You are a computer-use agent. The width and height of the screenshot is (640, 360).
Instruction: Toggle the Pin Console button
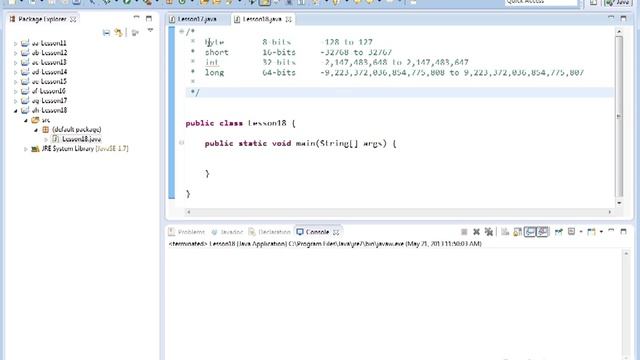coord(558,232)
